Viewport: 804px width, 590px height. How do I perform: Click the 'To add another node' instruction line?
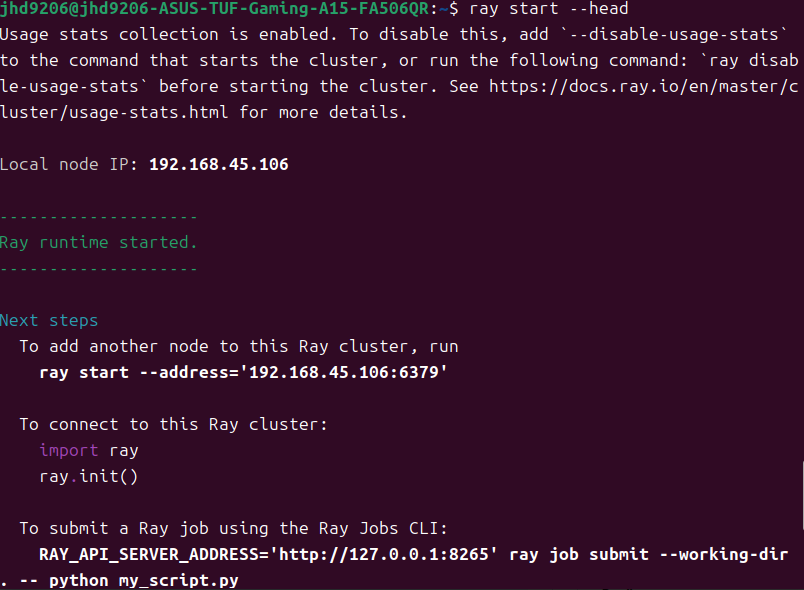(238, 346)
